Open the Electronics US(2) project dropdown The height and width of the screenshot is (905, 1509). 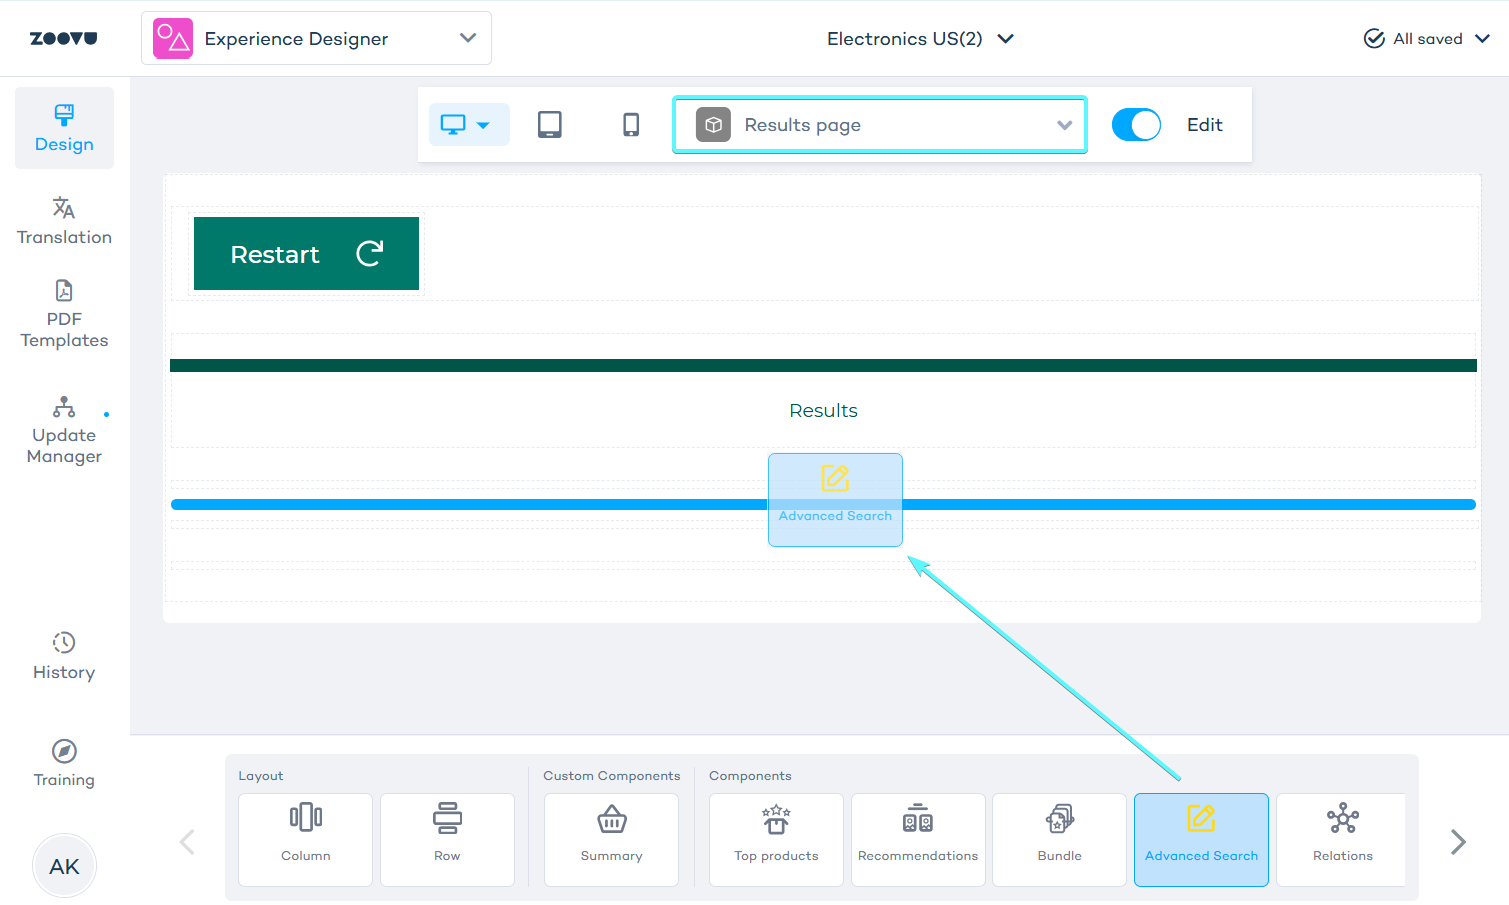click(919, 39)
